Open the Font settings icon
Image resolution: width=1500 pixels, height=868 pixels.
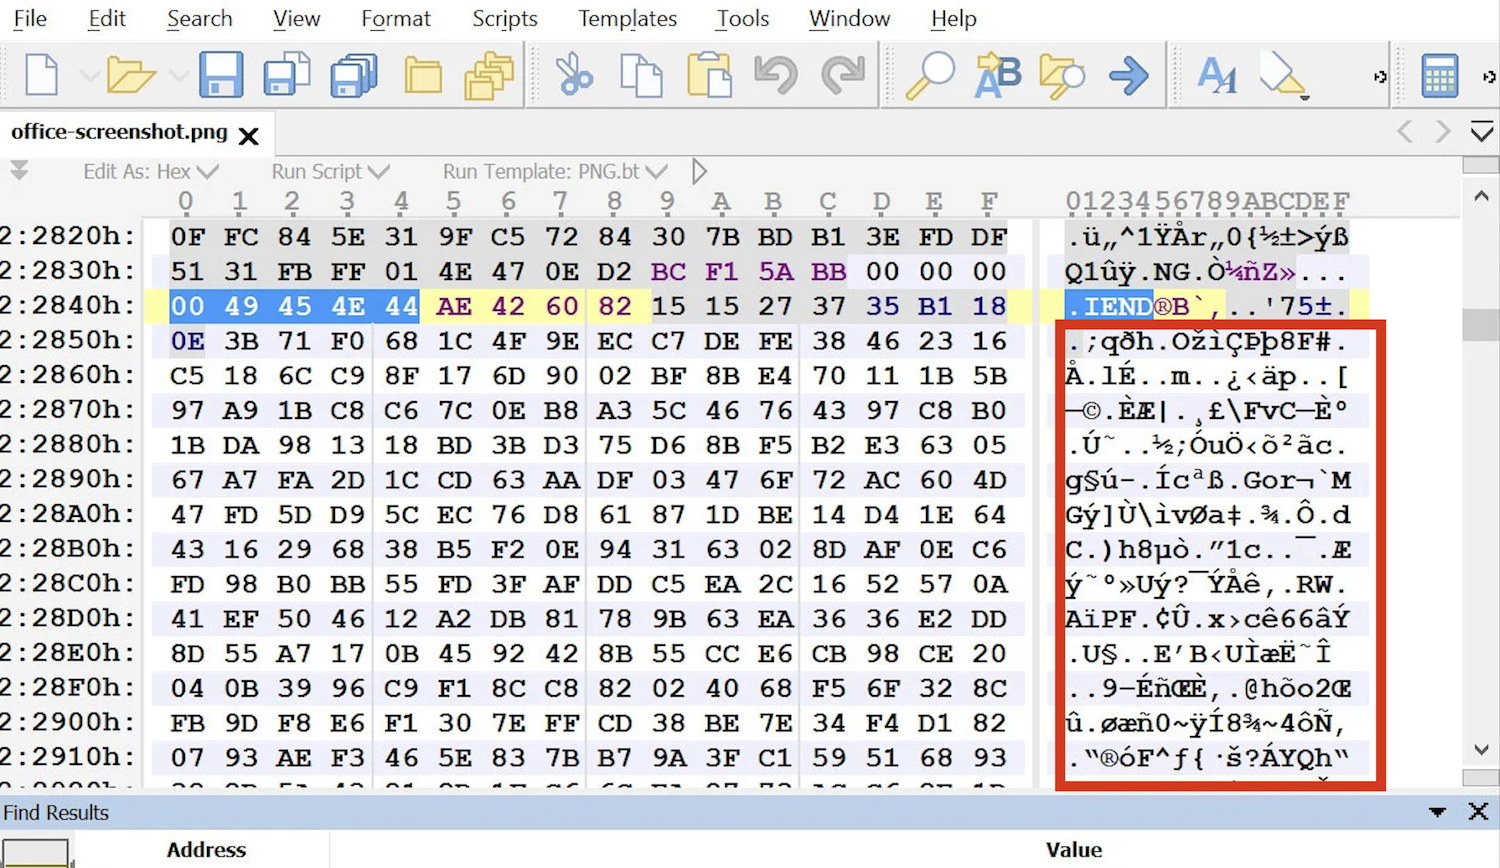coord(1217,75)
